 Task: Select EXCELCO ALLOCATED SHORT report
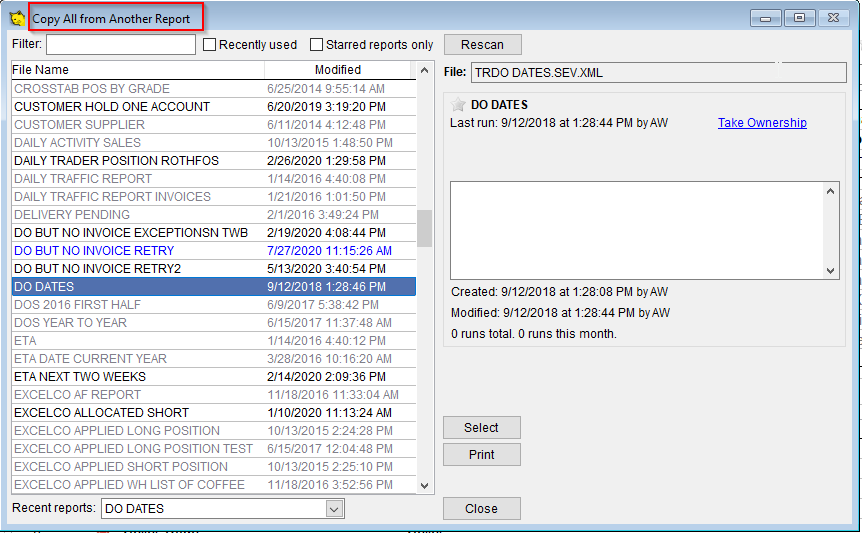click(214, 413)
